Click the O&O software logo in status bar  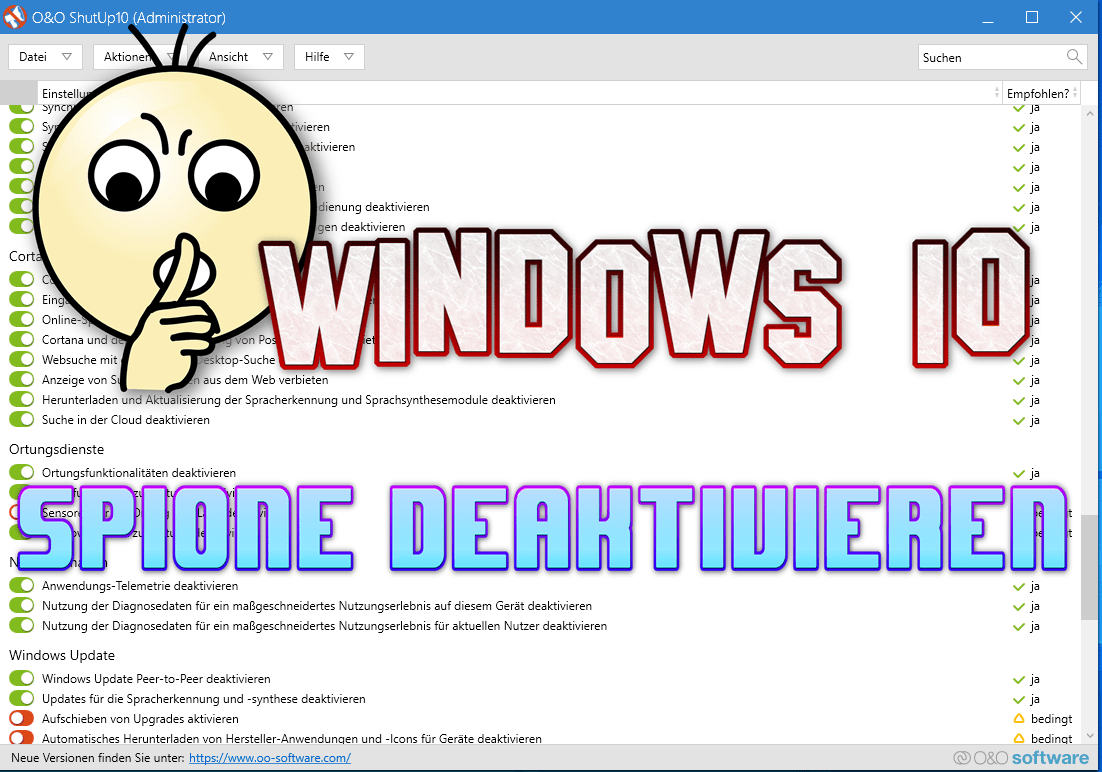point(1021,758)
